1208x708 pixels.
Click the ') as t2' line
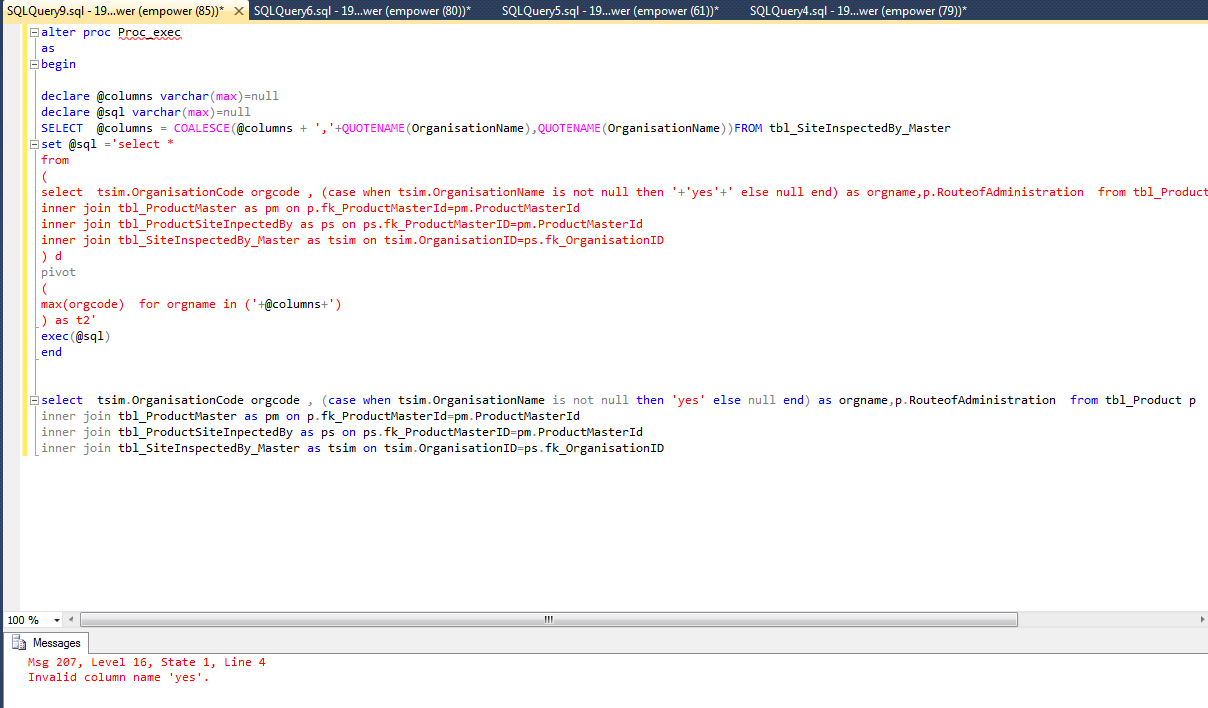[69, 320]
